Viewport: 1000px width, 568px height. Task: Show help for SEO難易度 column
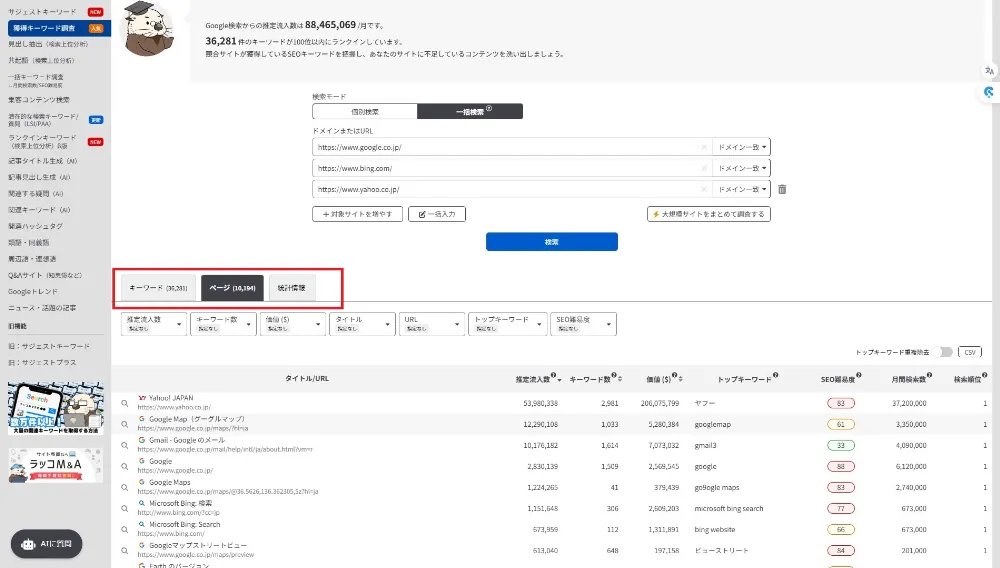click(x=858, y=375)
